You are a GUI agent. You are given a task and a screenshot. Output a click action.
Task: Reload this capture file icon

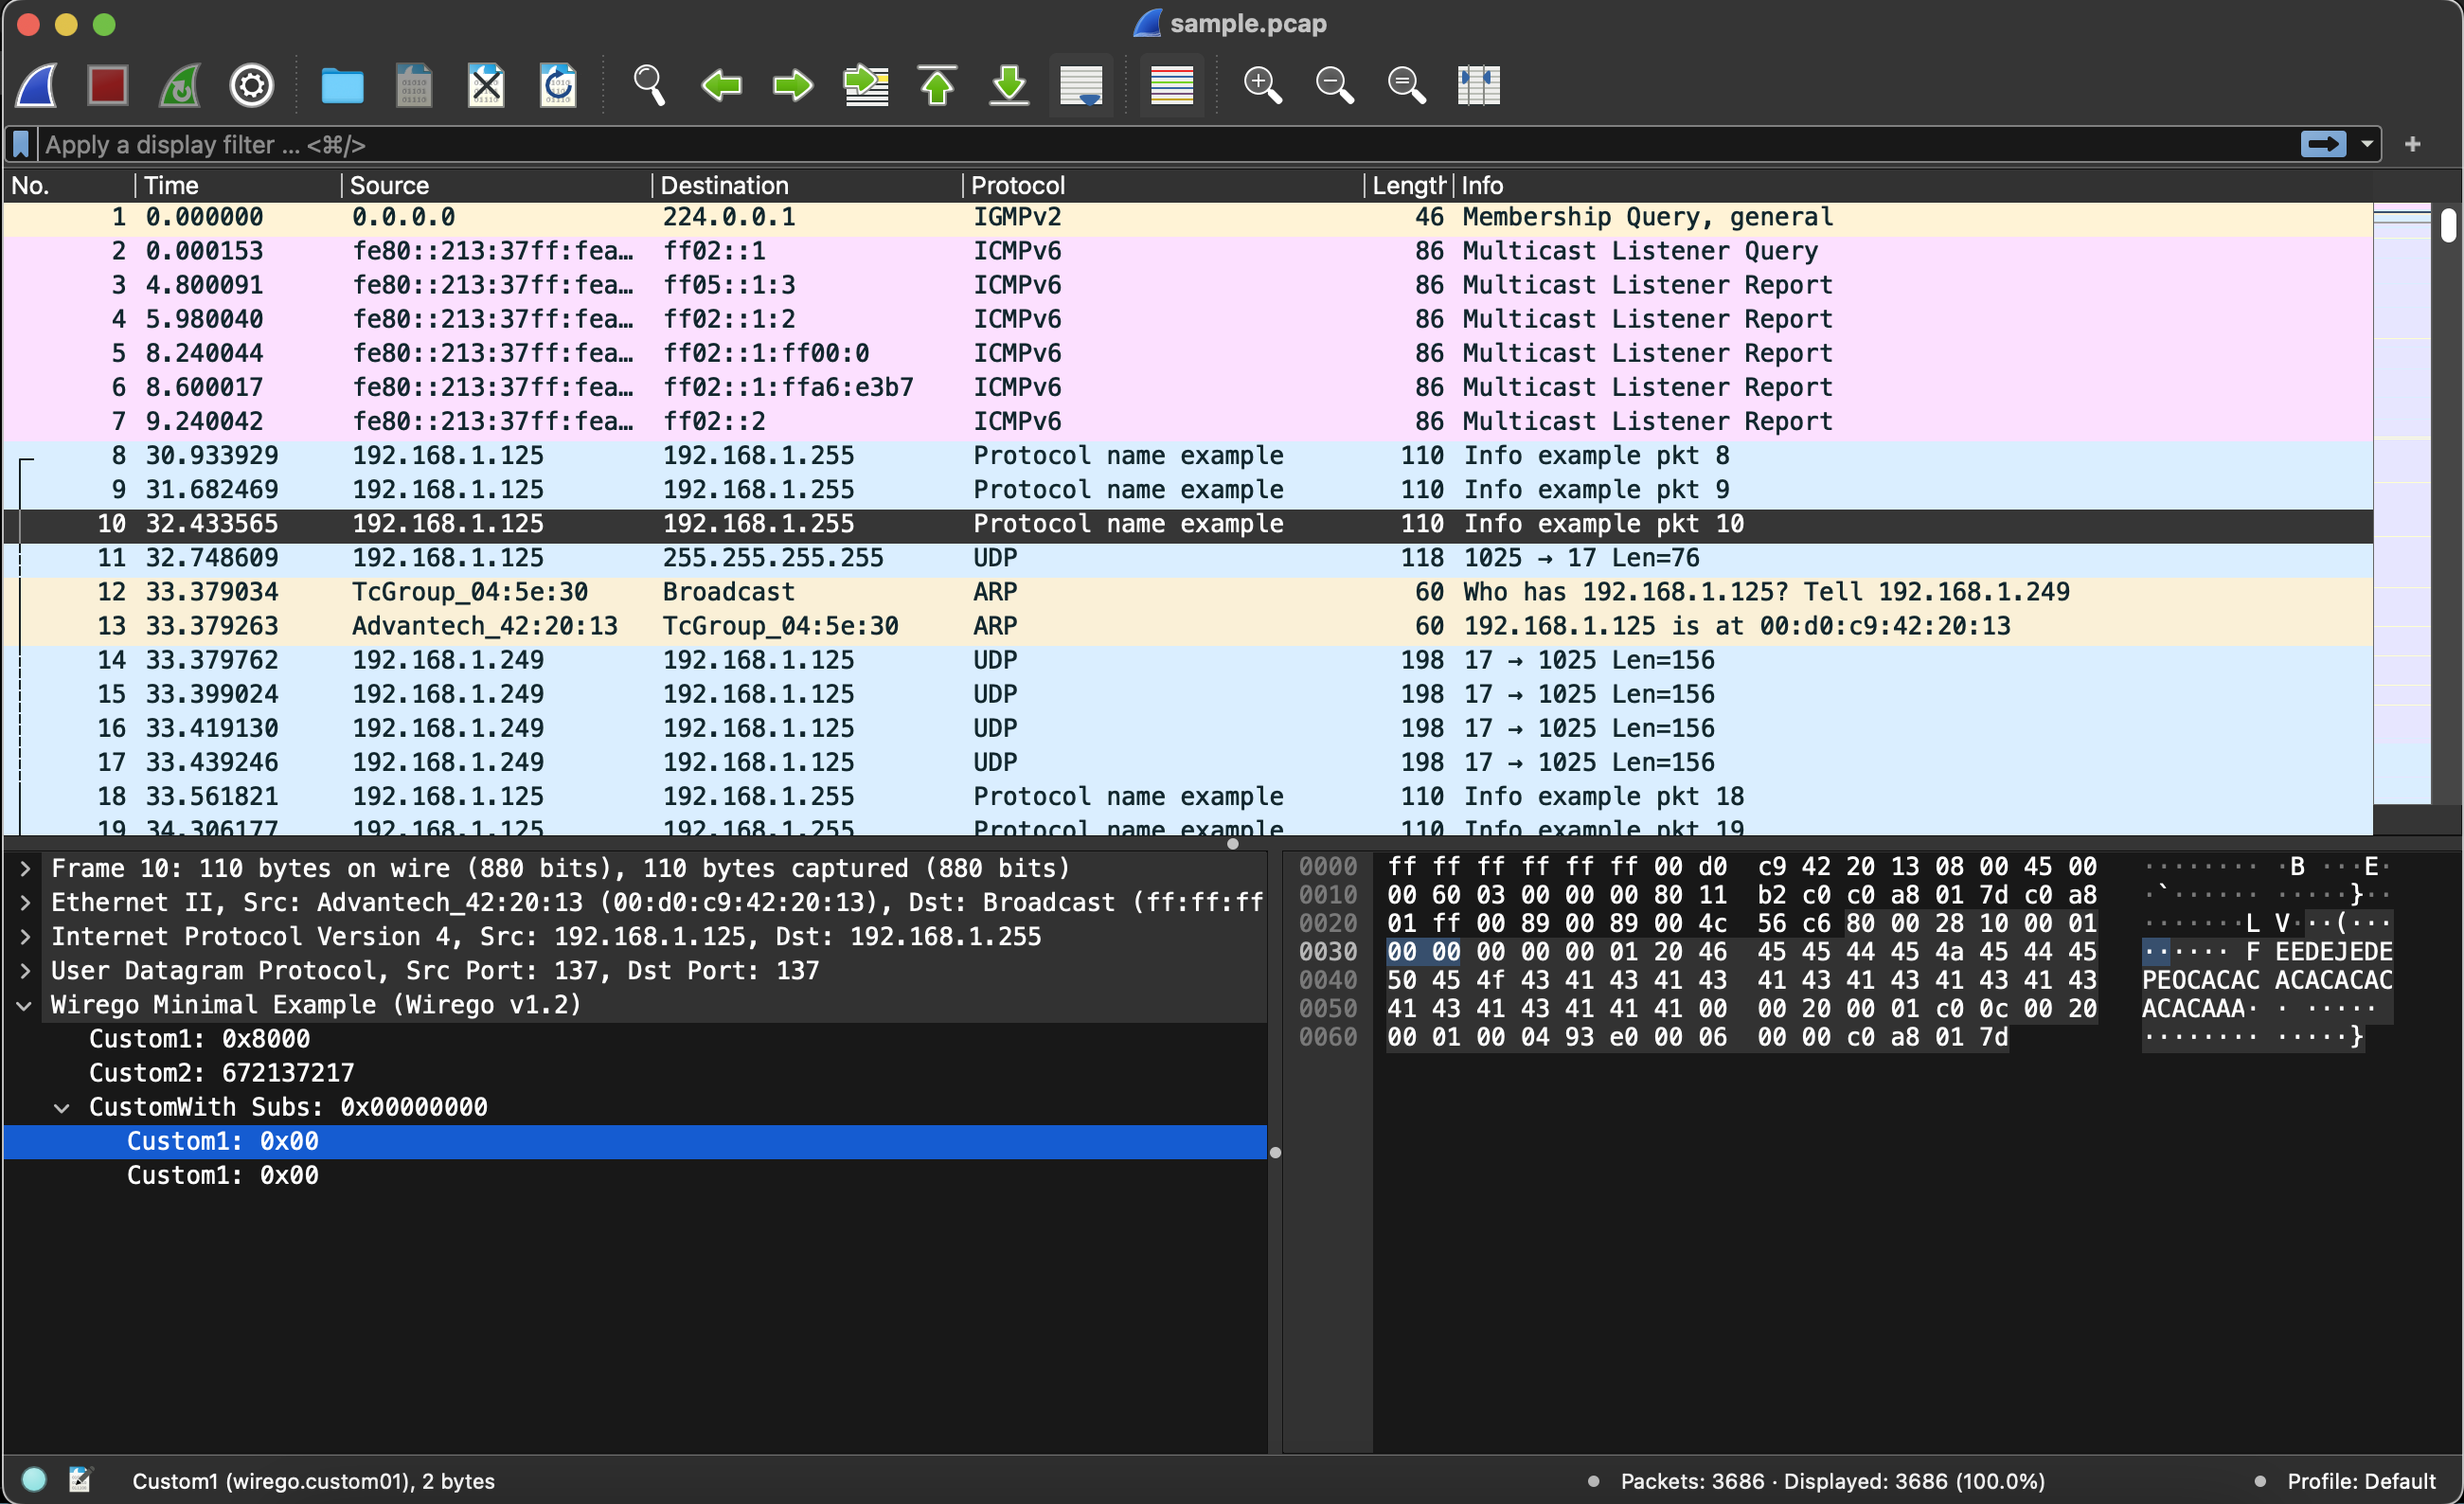click(558, 85)
